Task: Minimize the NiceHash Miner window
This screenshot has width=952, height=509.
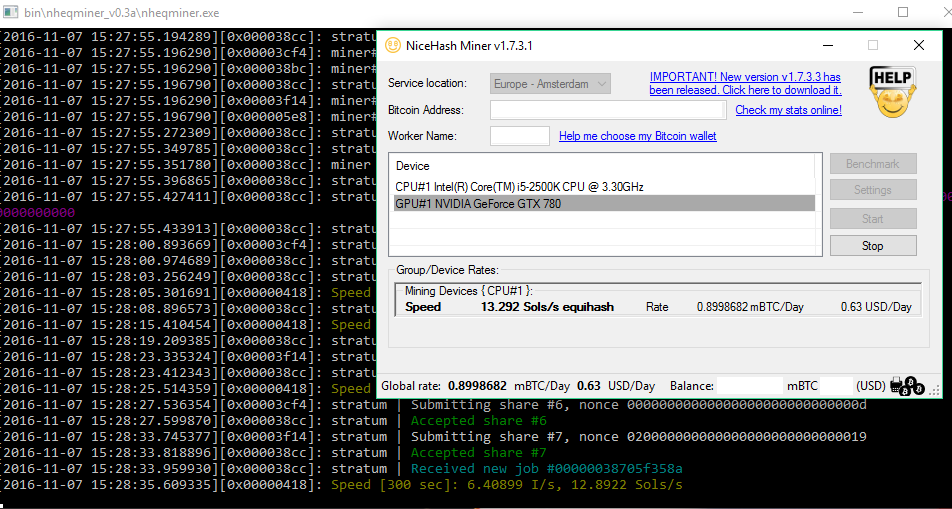Action: pos(828,45)
